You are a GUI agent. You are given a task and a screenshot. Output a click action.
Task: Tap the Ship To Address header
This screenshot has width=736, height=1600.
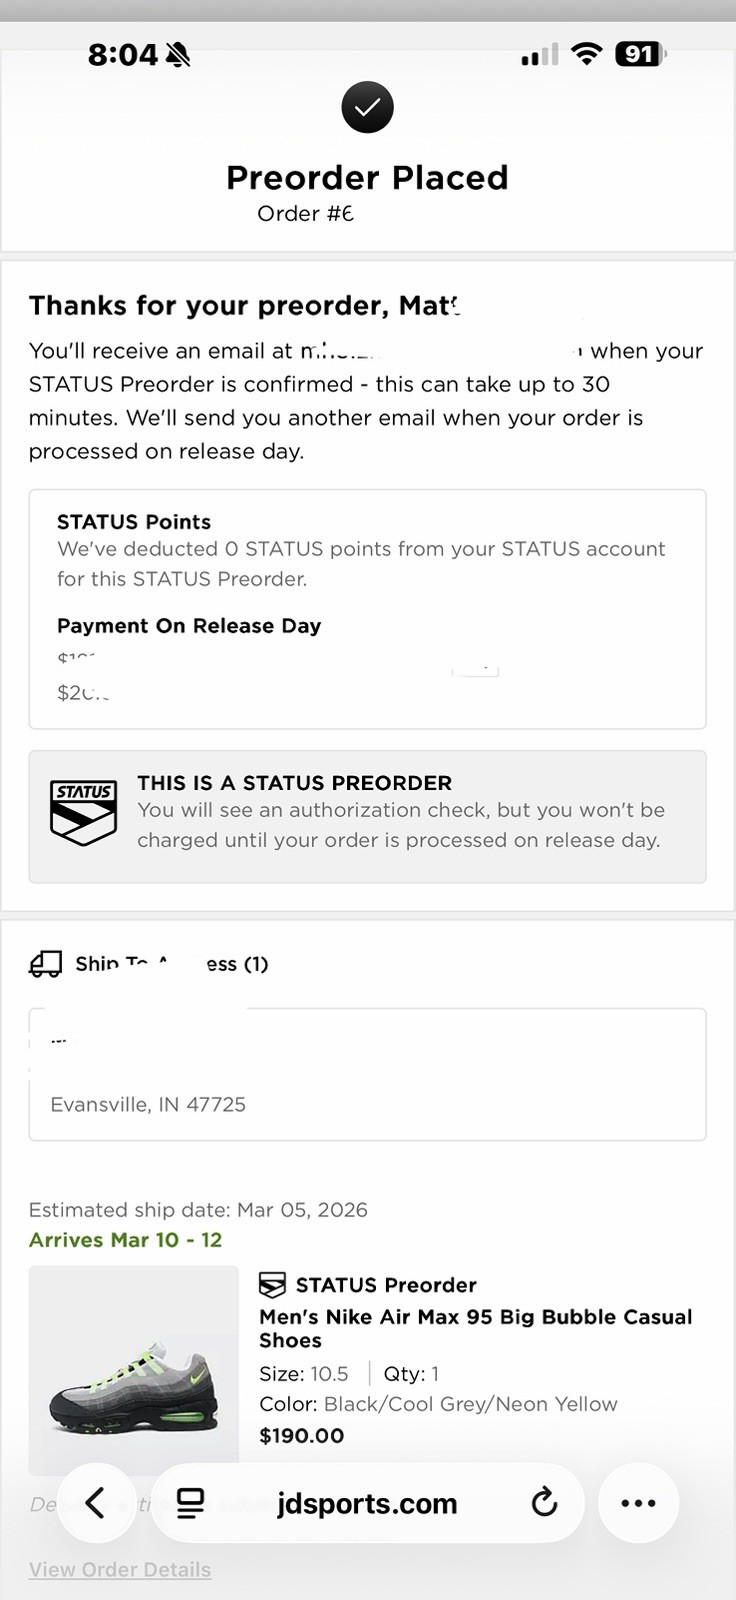(x=172, y=964)
